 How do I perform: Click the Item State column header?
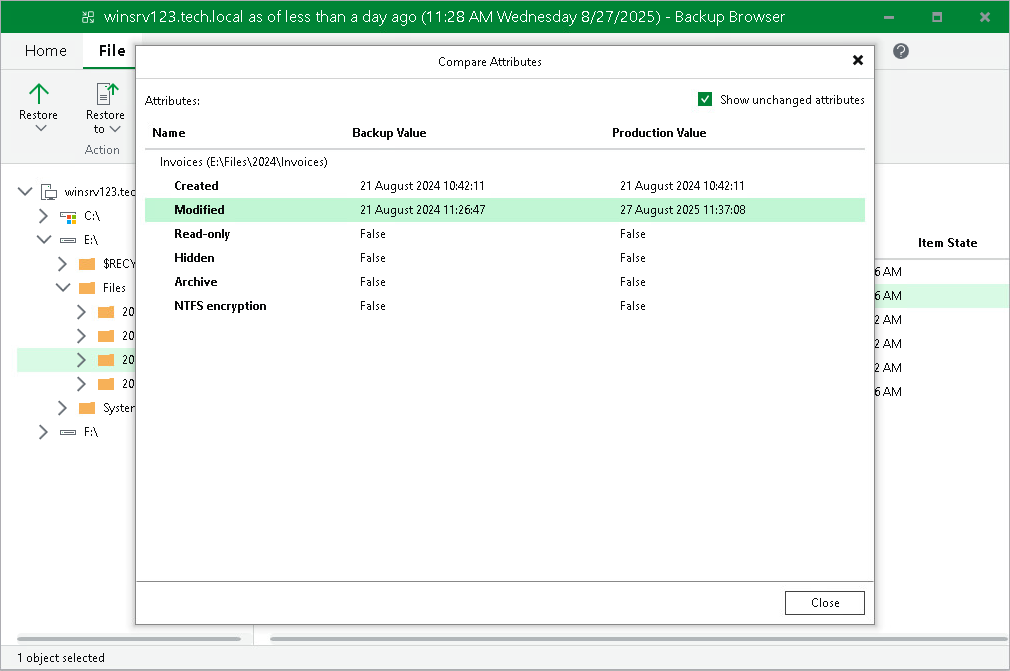(x=947, y=243)
